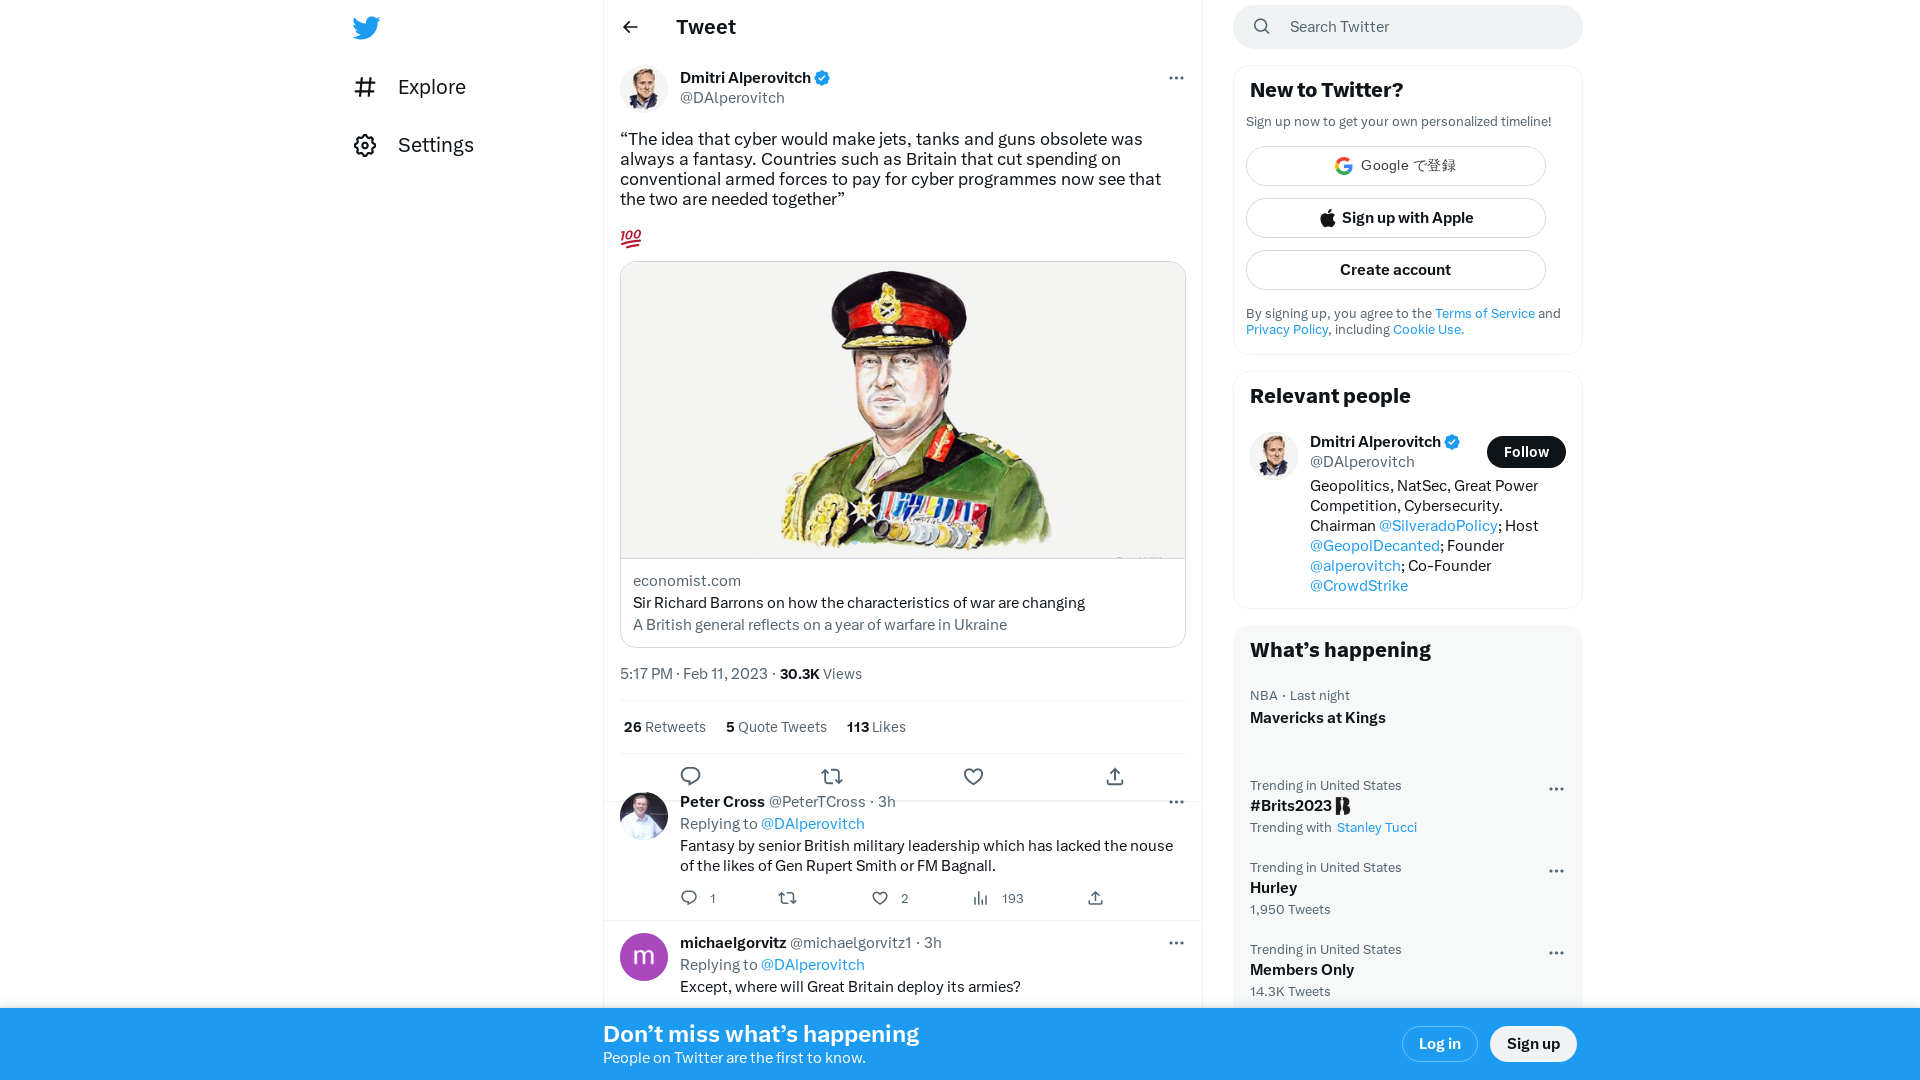Click the like heart icon on main tweet
Screen dimensions: 1920x1080
973,775
